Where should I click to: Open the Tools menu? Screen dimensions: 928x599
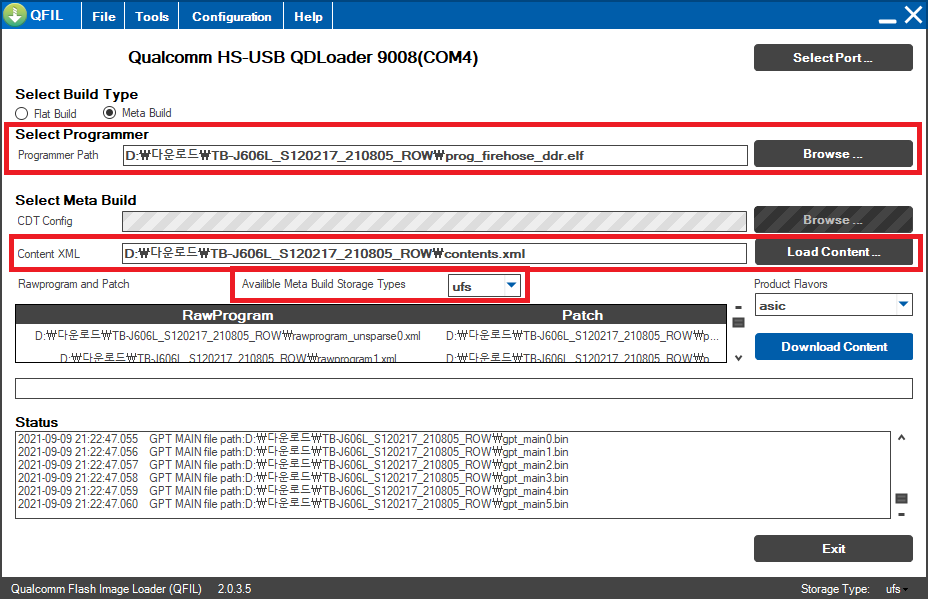click(x=152, y=17)
